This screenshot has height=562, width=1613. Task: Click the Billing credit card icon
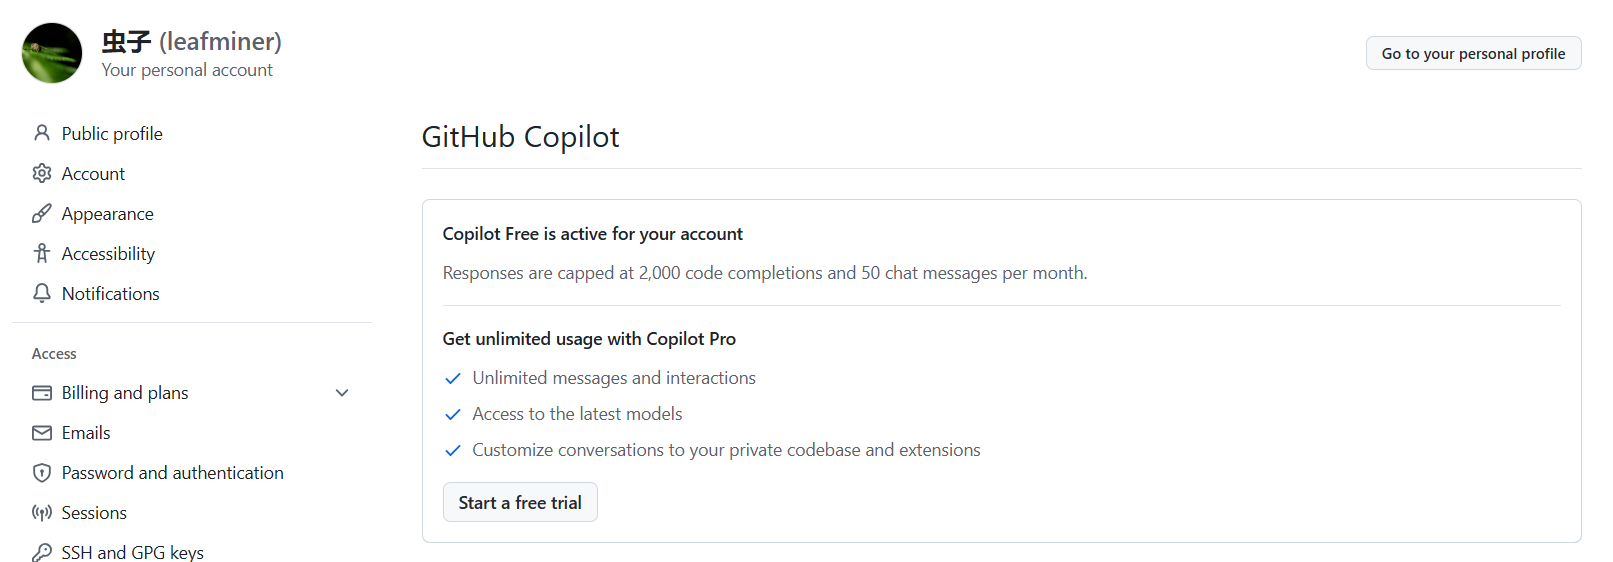pyautogui.click(x=42, y=393)
